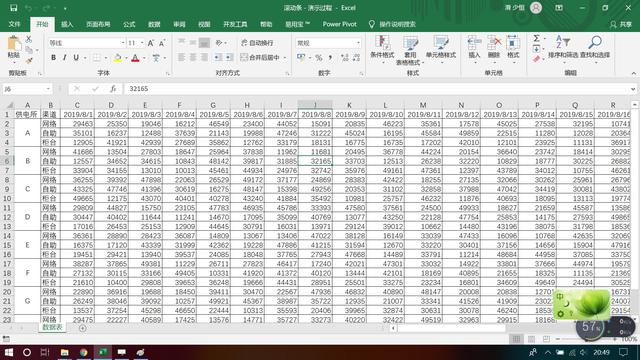This screenshot has height=360, width=640.
Task: Open the alignment group dialog launcher
Action: (287, 73)
